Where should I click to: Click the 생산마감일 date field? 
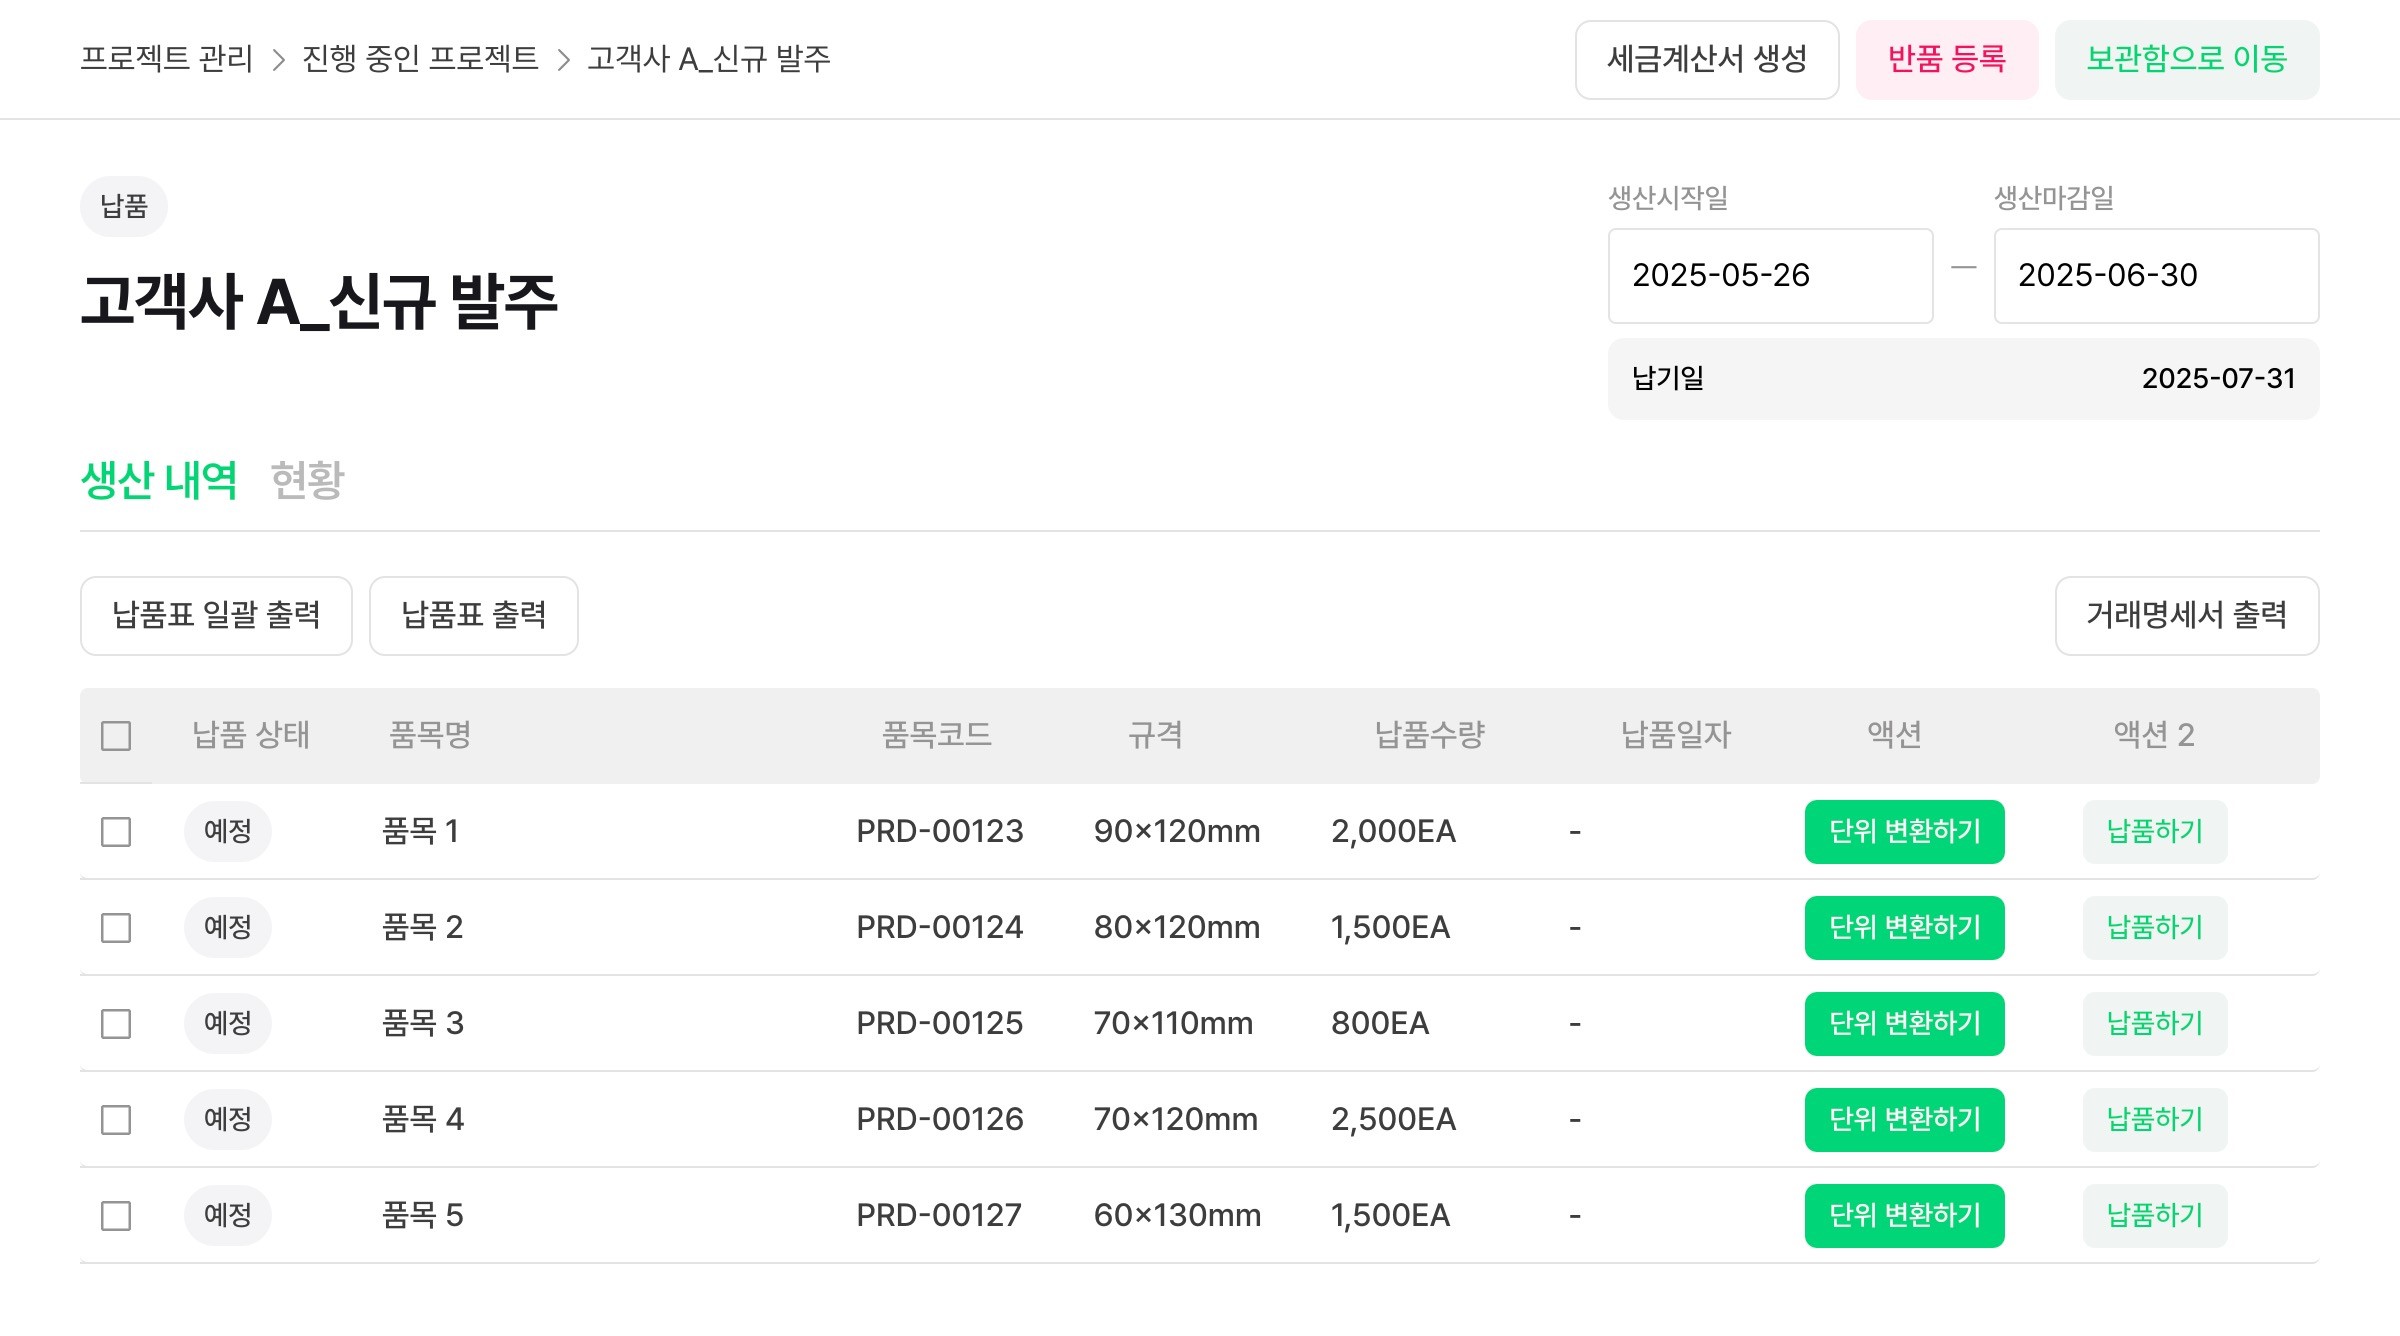tap(2155, 276)
